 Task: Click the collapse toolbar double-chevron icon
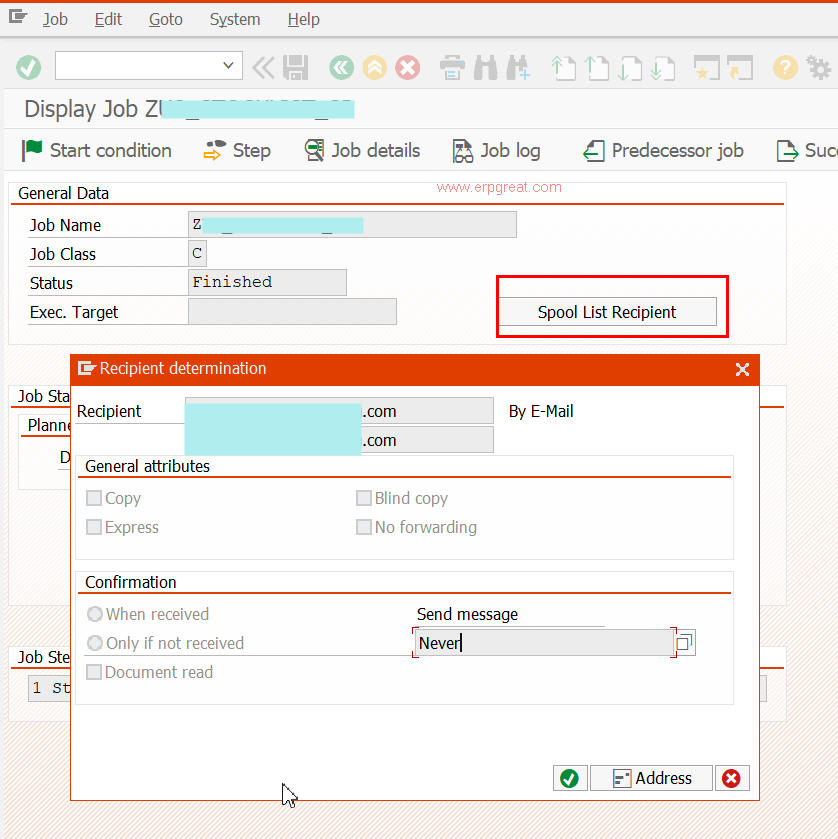[x=263, y=68]
